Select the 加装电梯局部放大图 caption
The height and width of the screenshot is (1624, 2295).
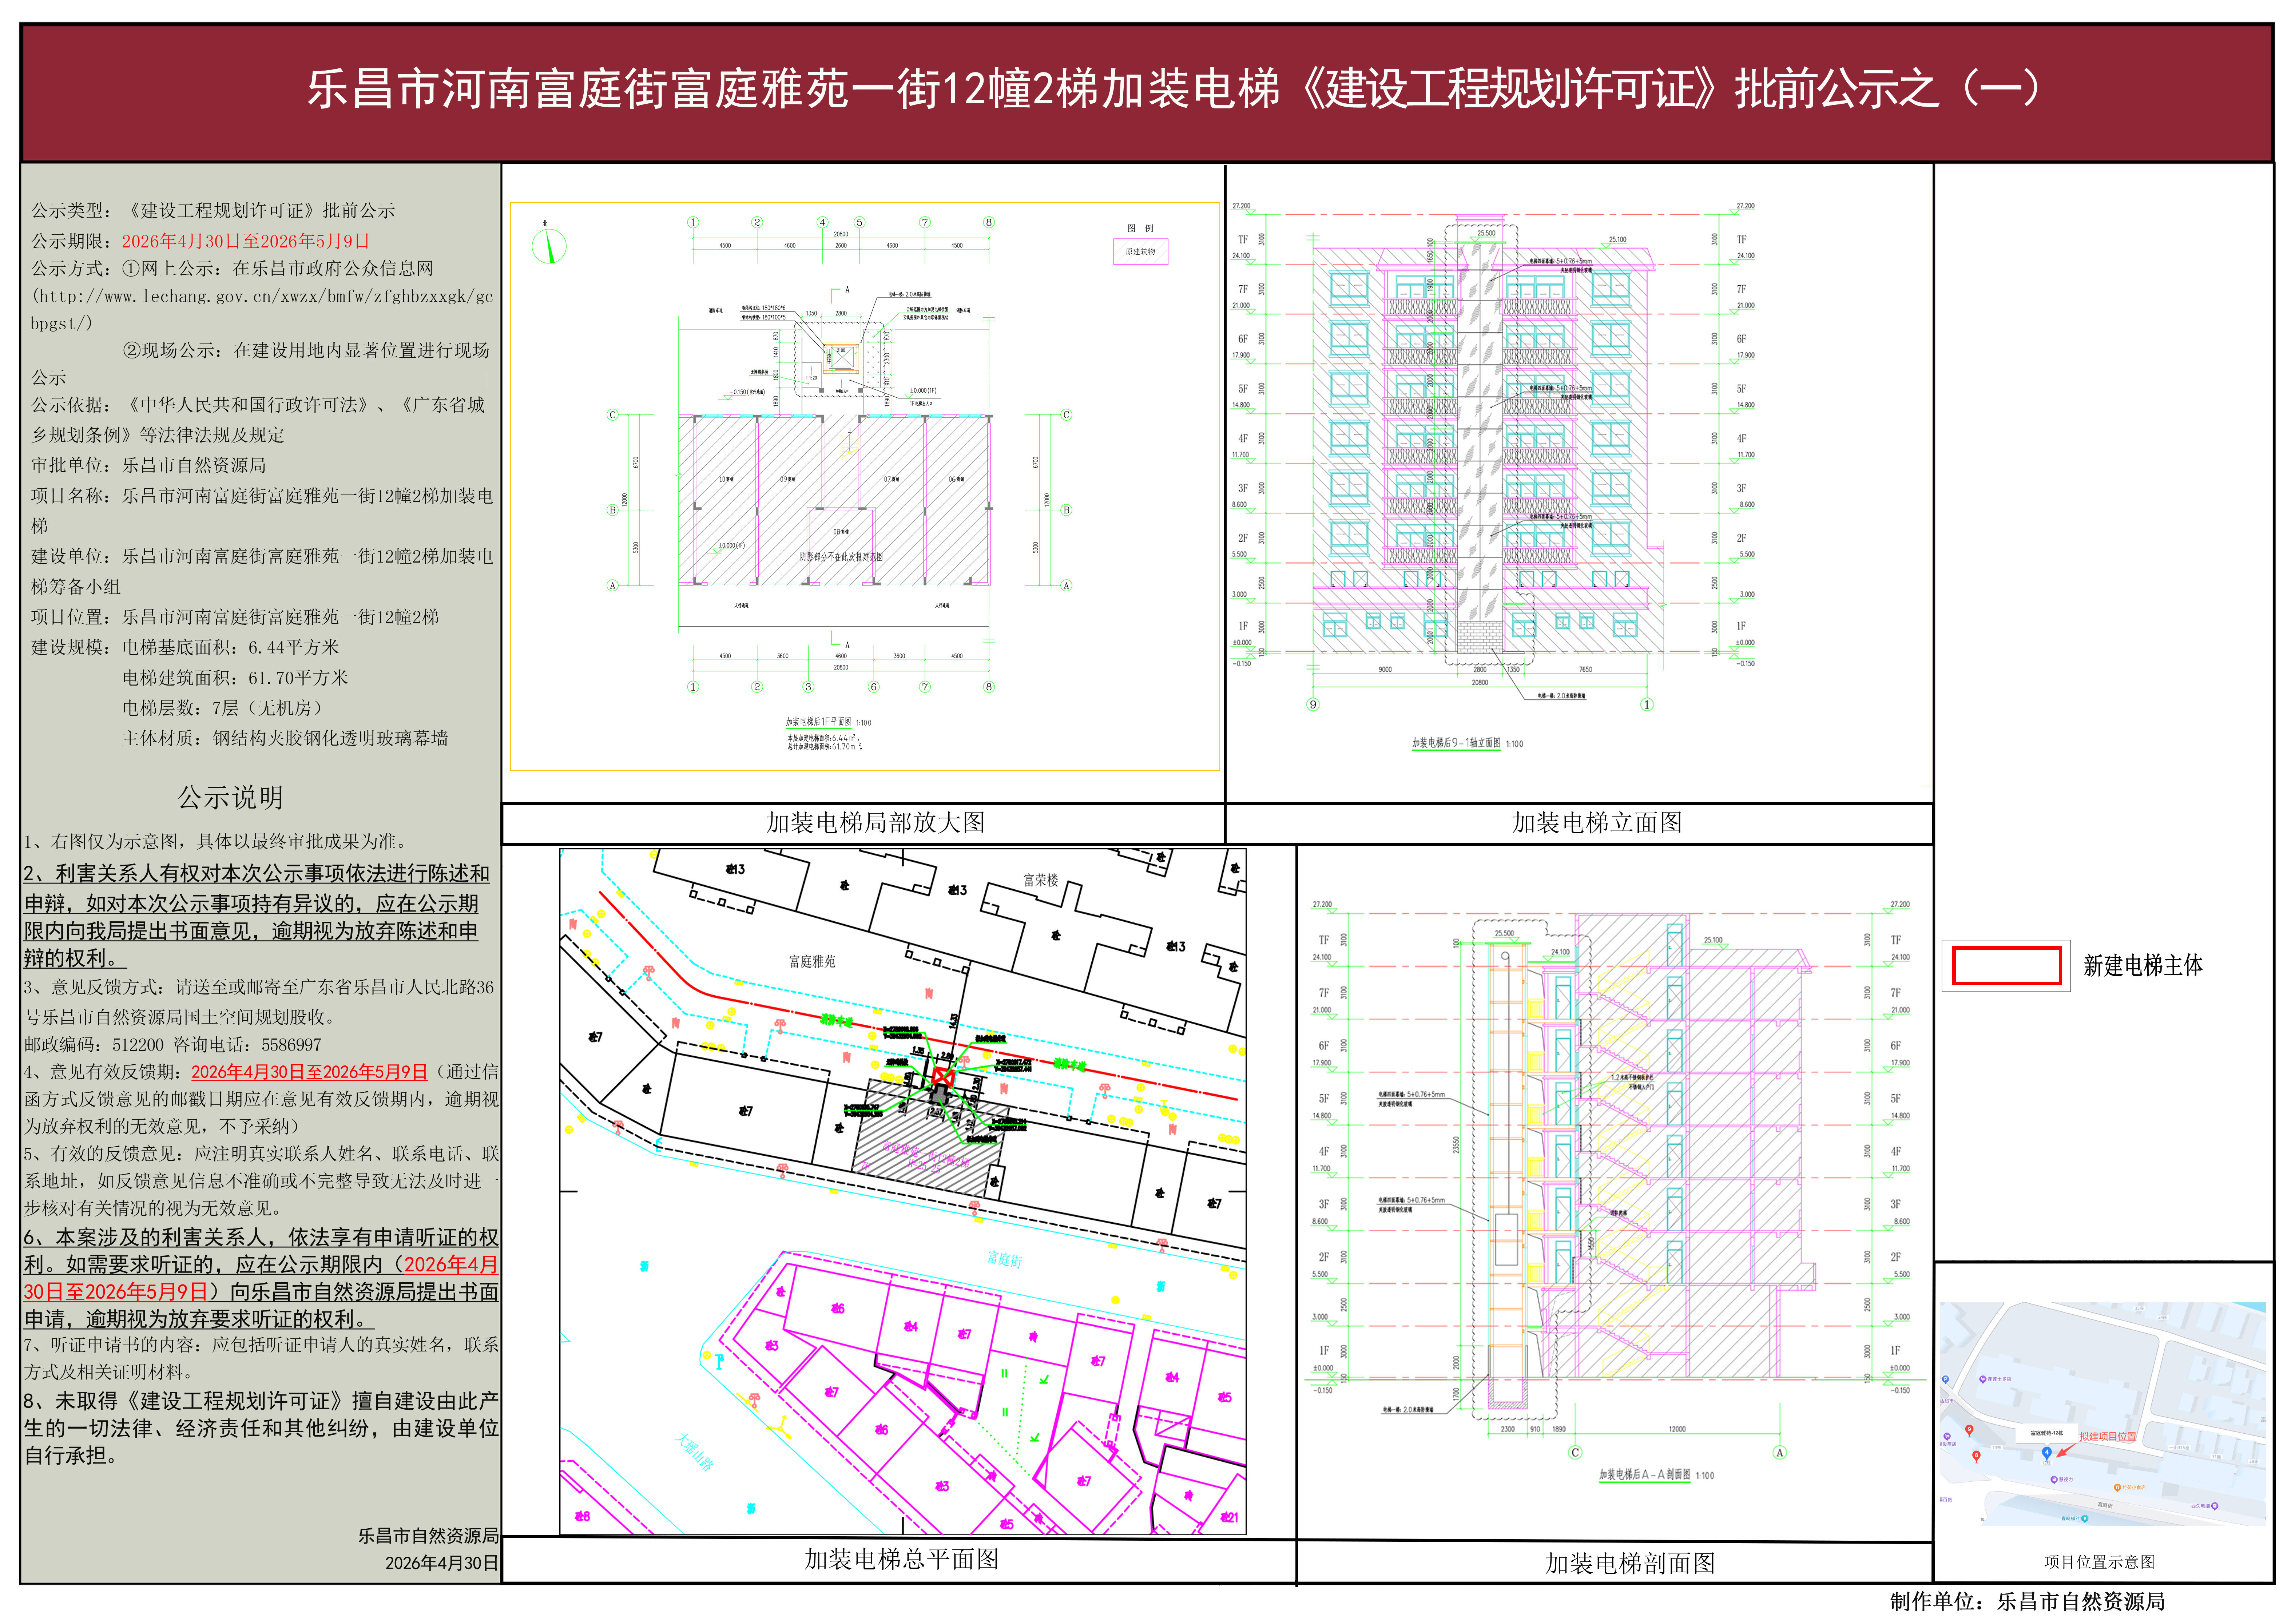coord(875,822)
